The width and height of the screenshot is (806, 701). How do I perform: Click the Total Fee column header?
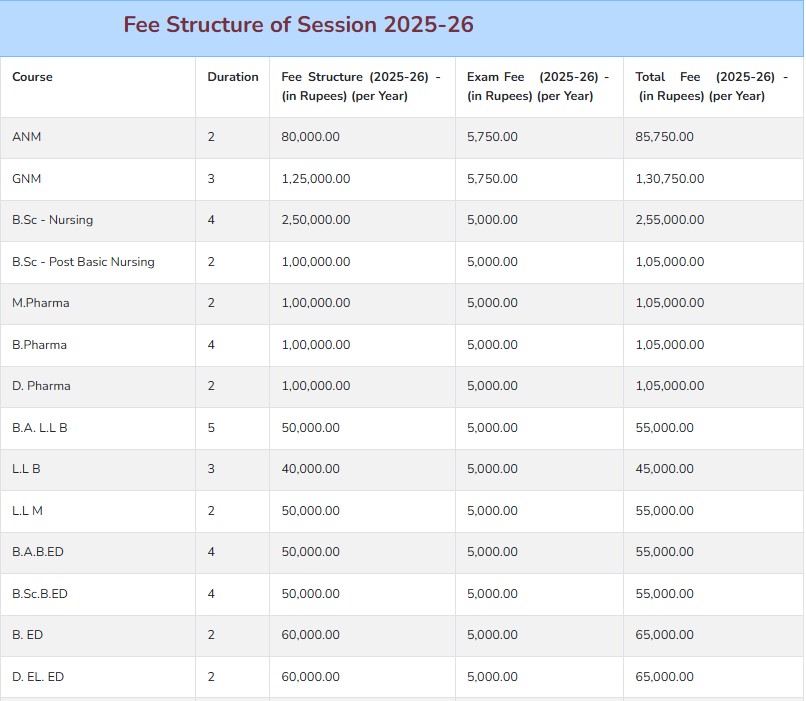(x=711, y=86)
